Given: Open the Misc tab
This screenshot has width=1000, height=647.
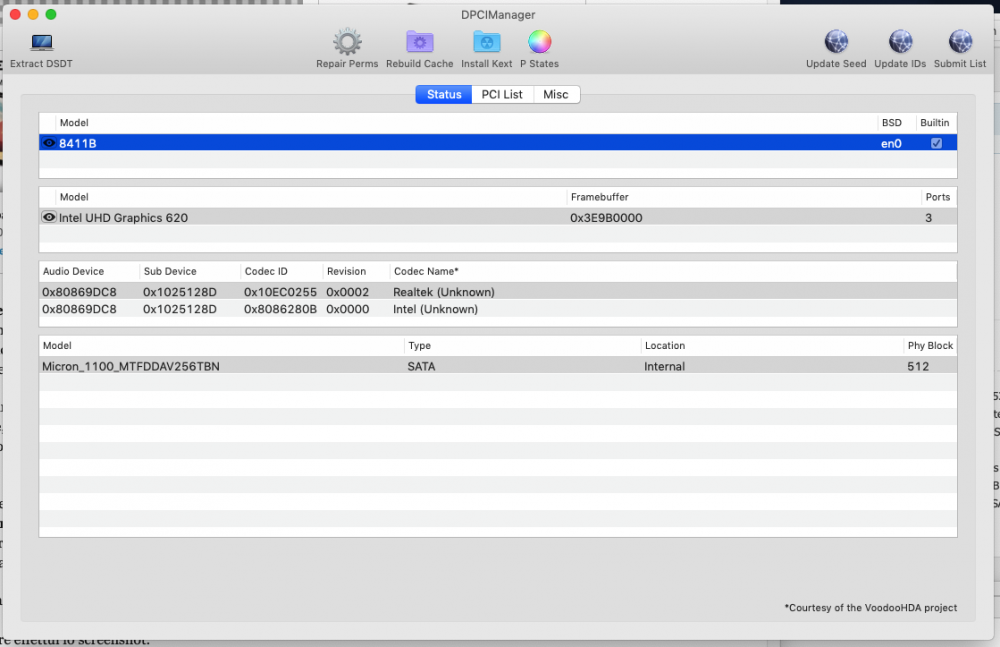Looking at the screenshot, I should point(555,94).
